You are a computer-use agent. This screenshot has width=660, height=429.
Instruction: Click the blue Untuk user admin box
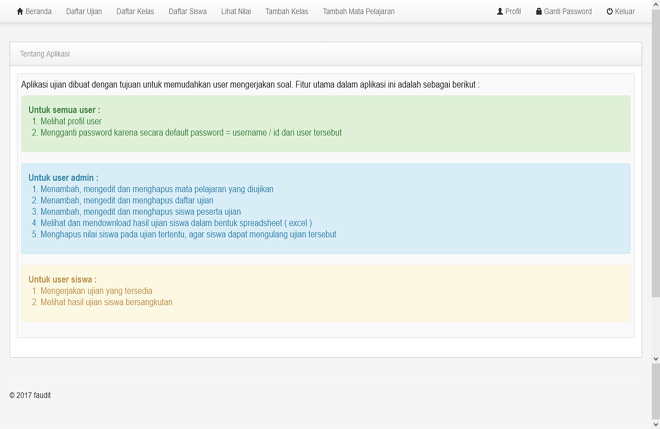tap(326, 208)
